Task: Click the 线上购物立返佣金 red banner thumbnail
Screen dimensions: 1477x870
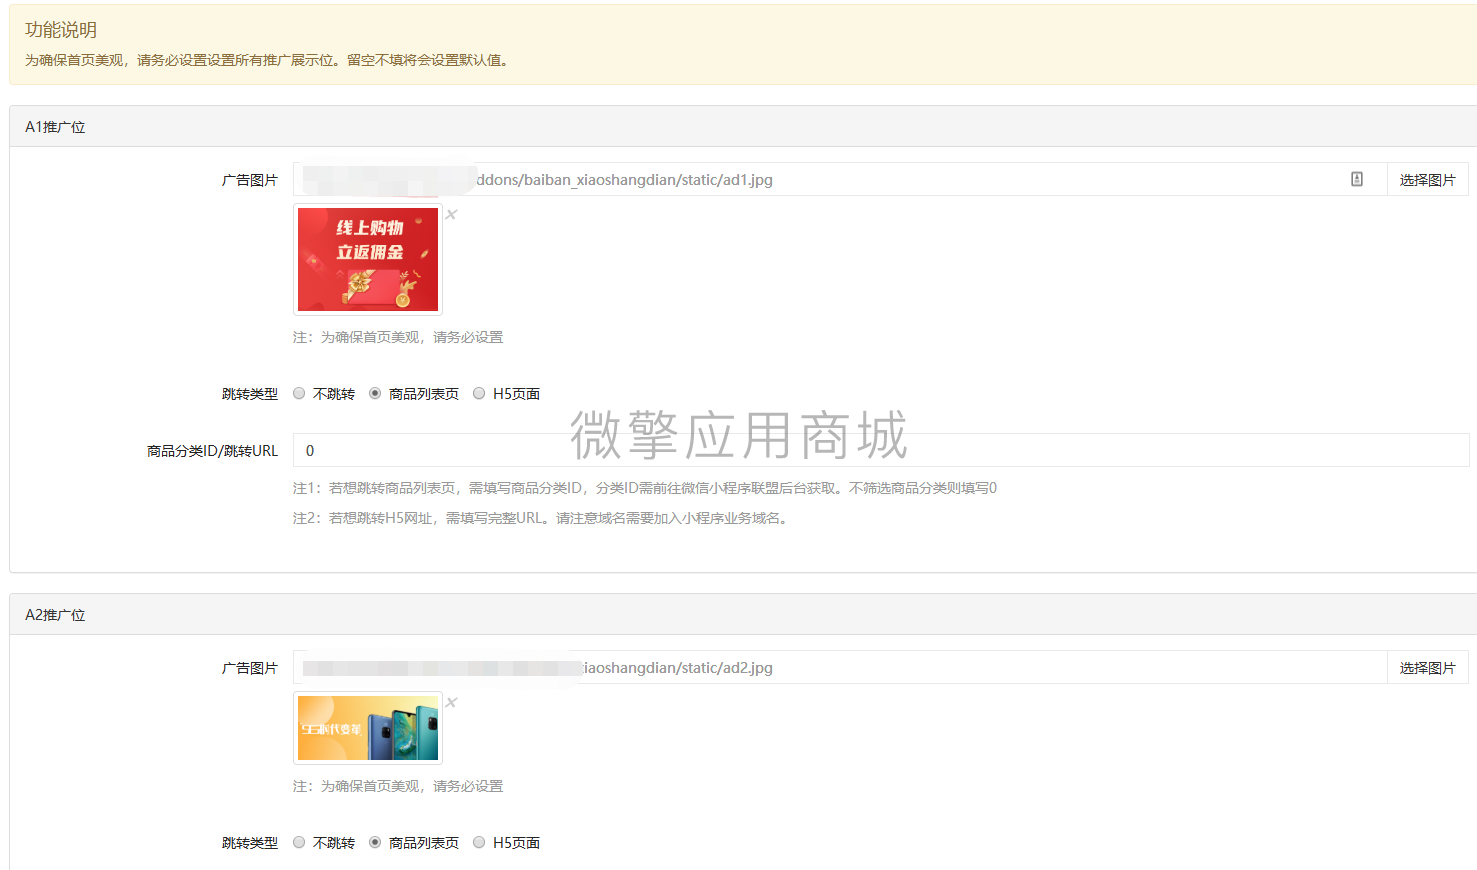Action: [x=367, y=259]
